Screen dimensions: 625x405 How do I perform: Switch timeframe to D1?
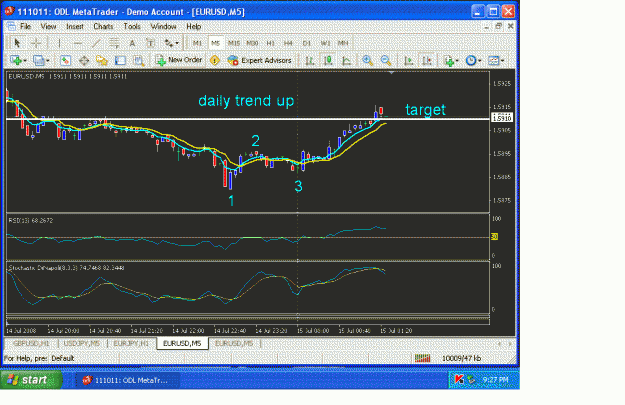pos(307,43)
